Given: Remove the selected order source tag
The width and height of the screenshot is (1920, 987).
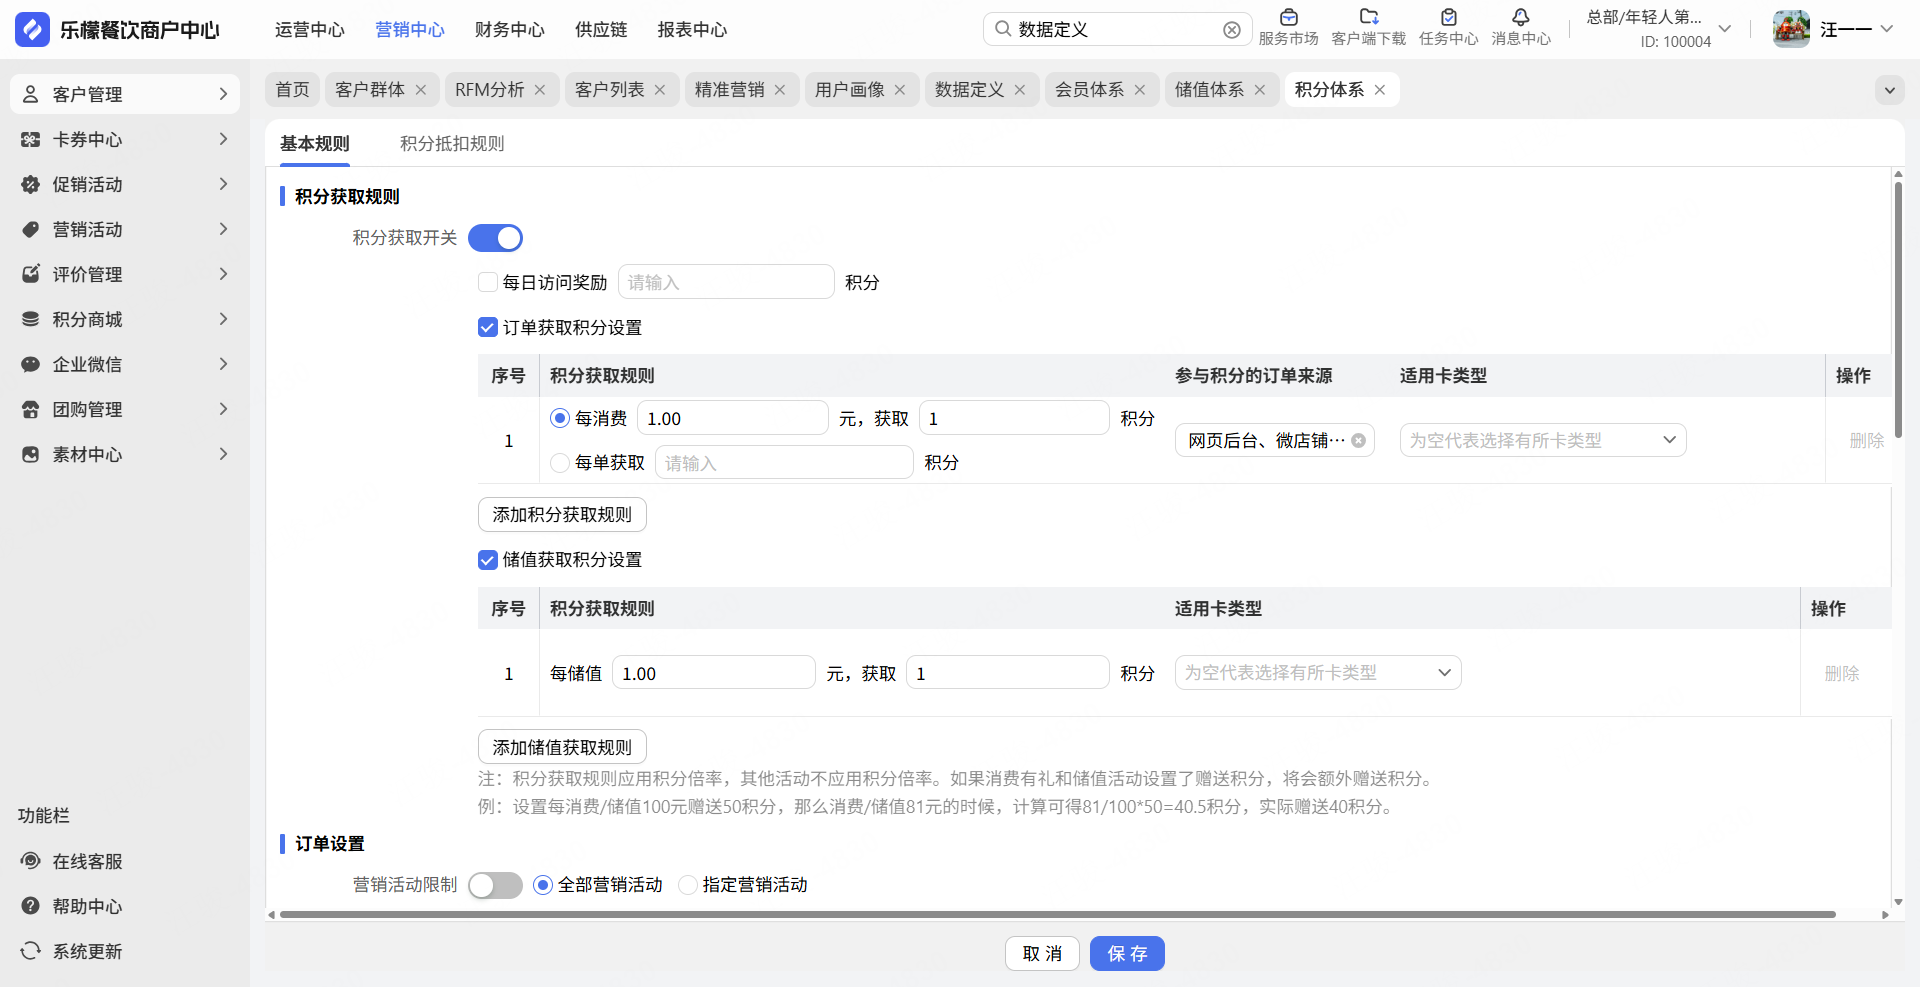Looking at the screenshot, I should click(1358, 441).
